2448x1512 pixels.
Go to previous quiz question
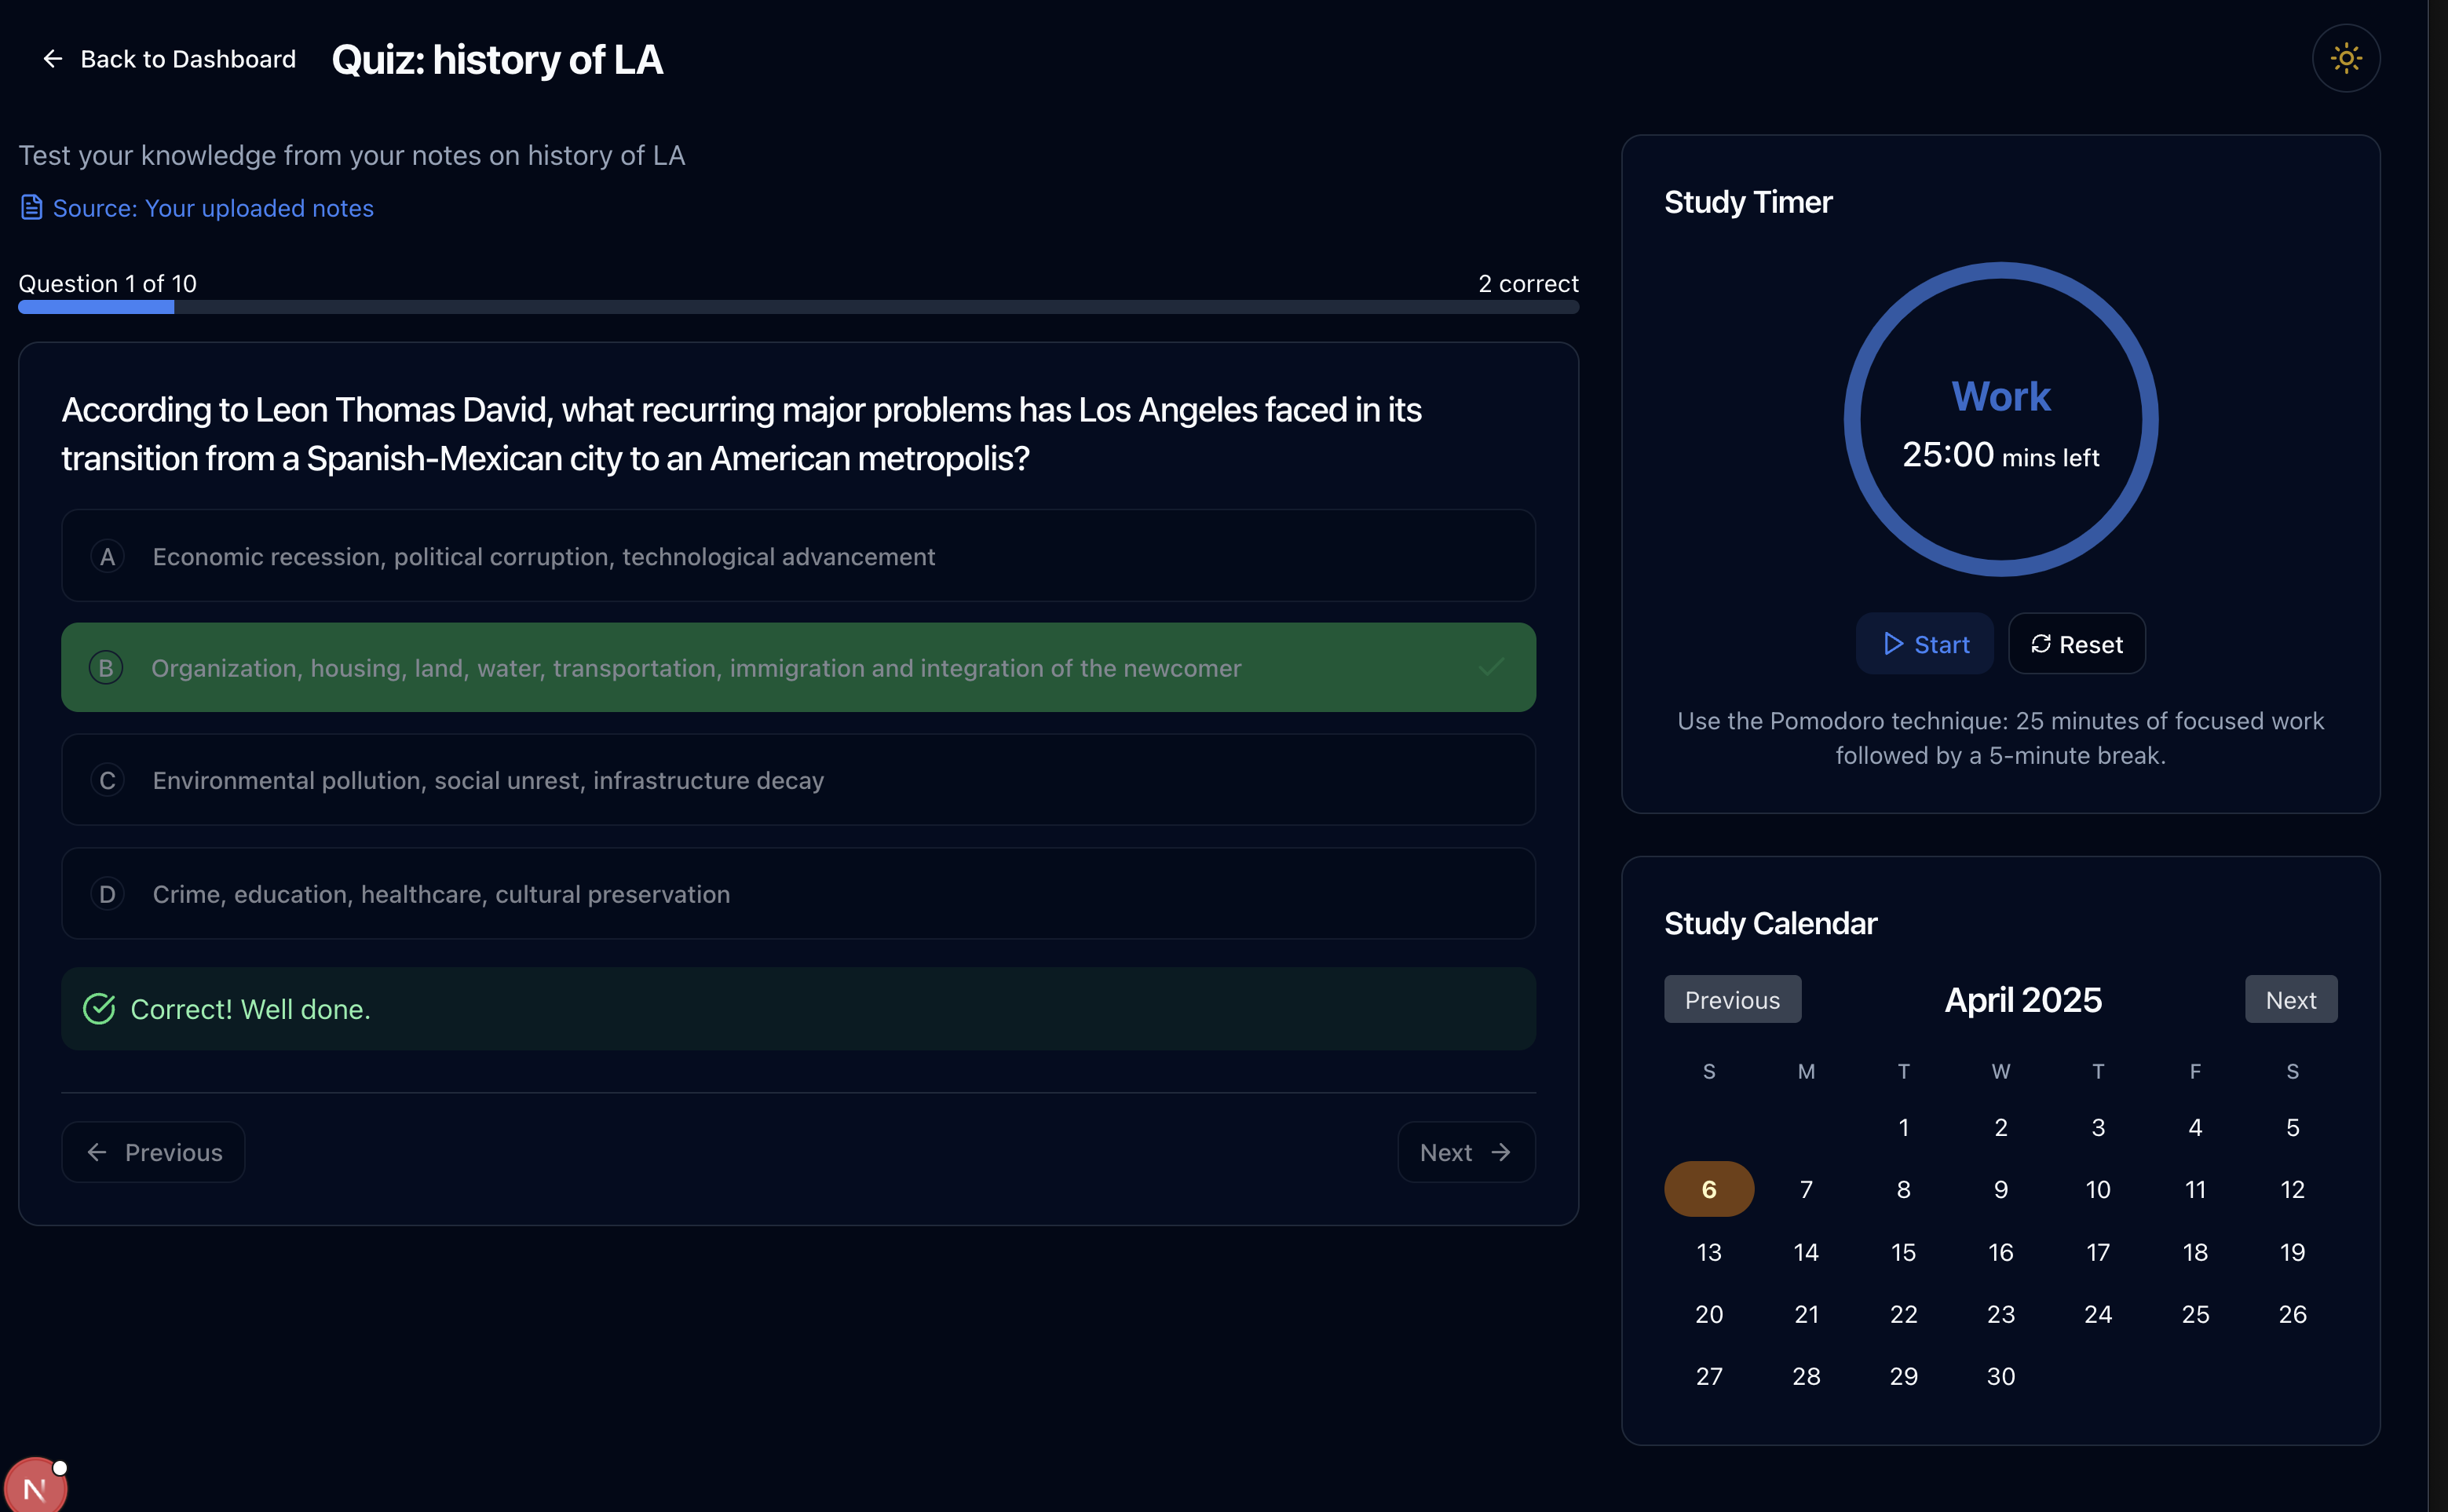[x=154, y=1152]
